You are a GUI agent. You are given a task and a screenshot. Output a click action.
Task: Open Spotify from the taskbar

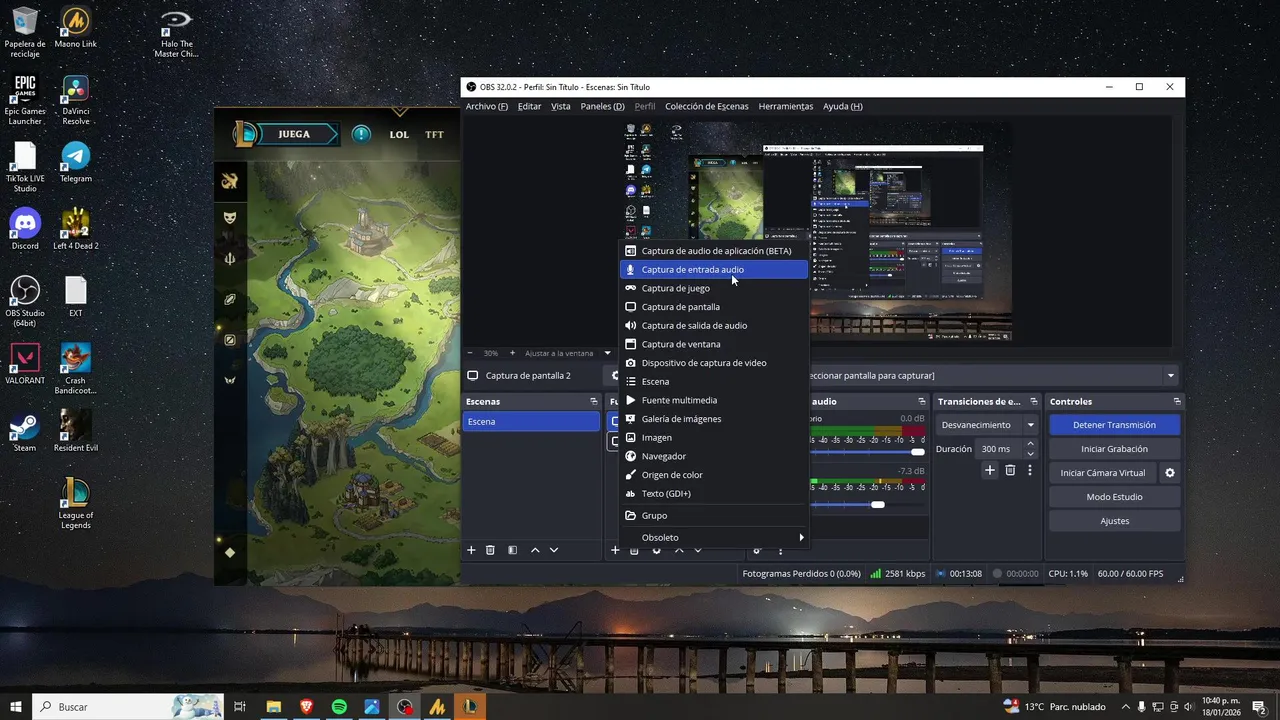point(339,707)
